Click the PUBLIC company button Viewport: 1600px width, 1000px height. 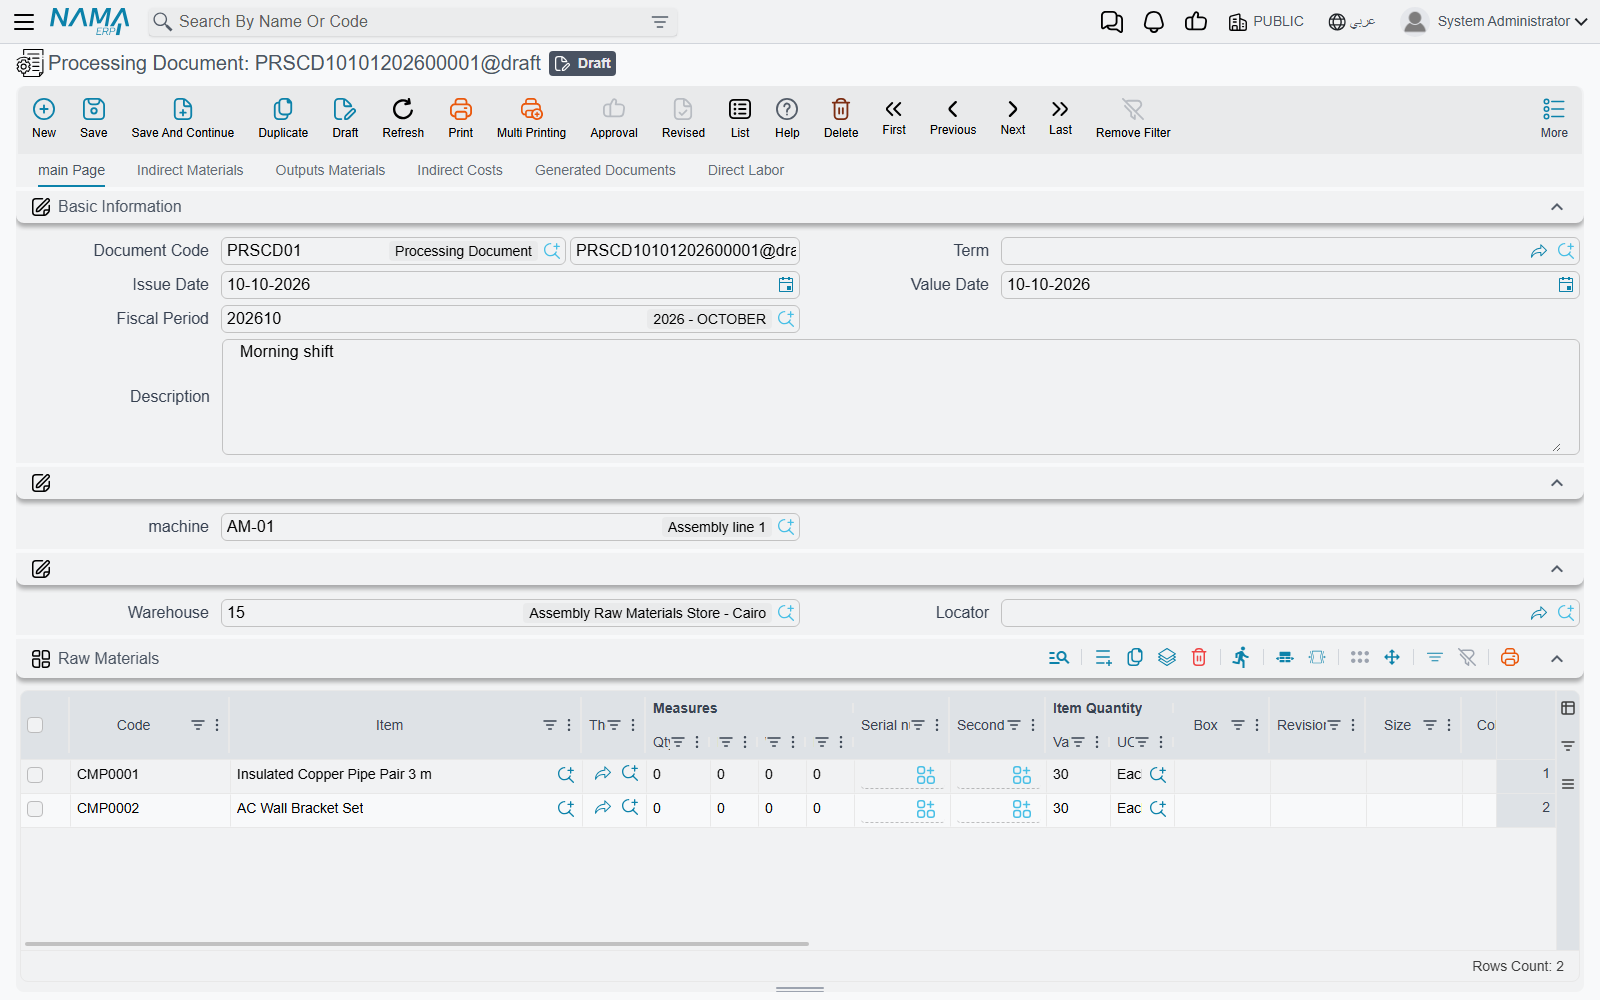click(x=1266, y=22)
